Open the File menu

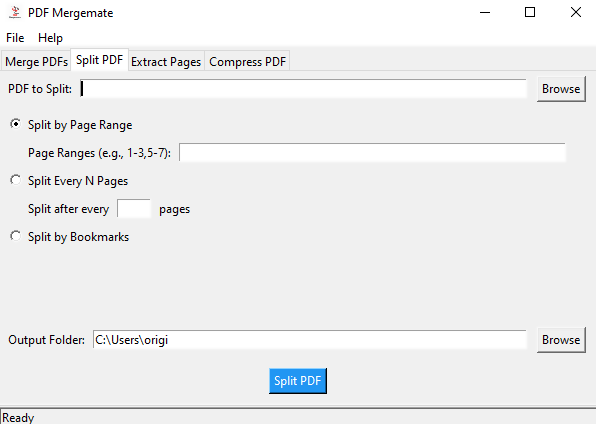[x=15, y=38]
